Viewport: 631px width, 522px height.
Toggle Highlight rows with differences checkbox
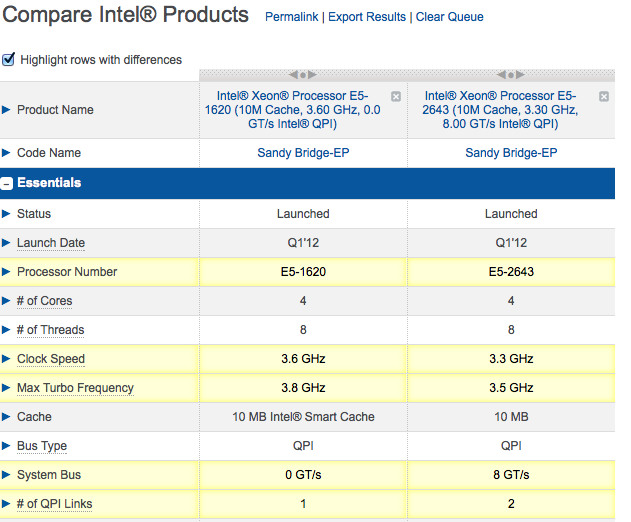pyautogui.click(x=9, y=59)
